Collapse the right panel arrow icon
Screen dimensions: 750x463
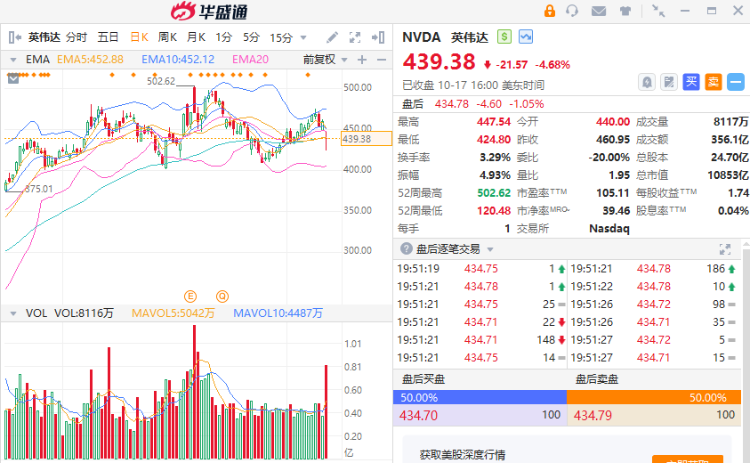[x=378, y=37]
